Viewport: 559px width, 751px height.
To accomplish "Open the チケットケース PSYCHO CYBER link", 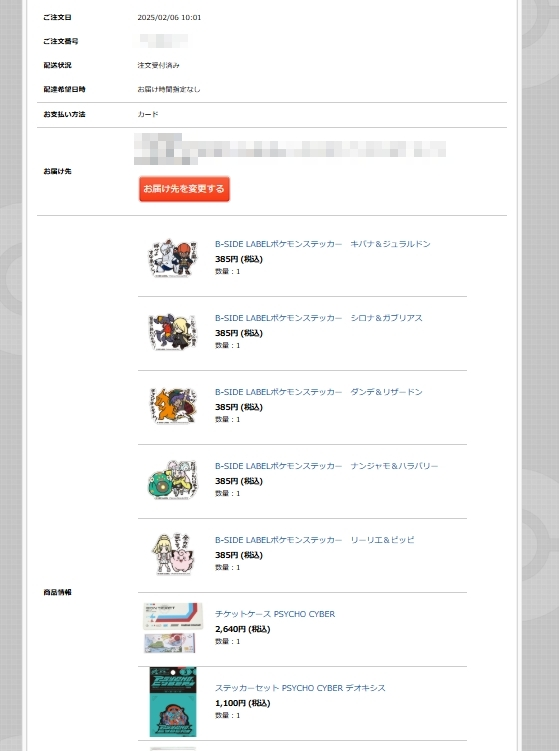I will tap(275, 614).
